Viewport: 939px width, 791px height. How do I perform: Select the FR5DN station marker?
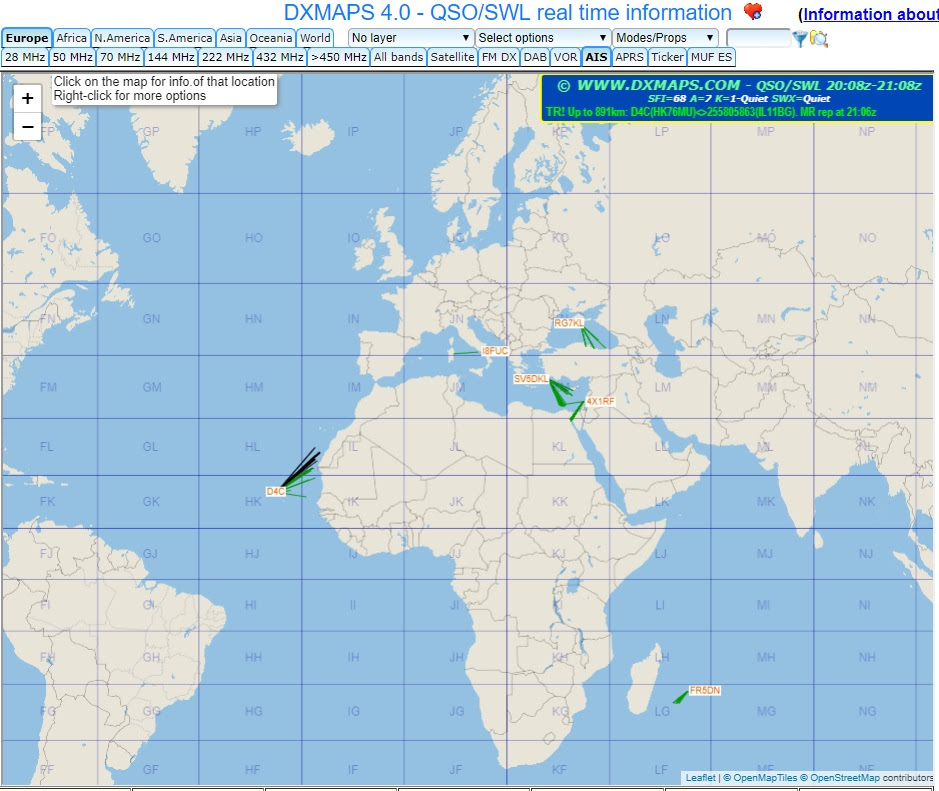[x=705, y=690]
